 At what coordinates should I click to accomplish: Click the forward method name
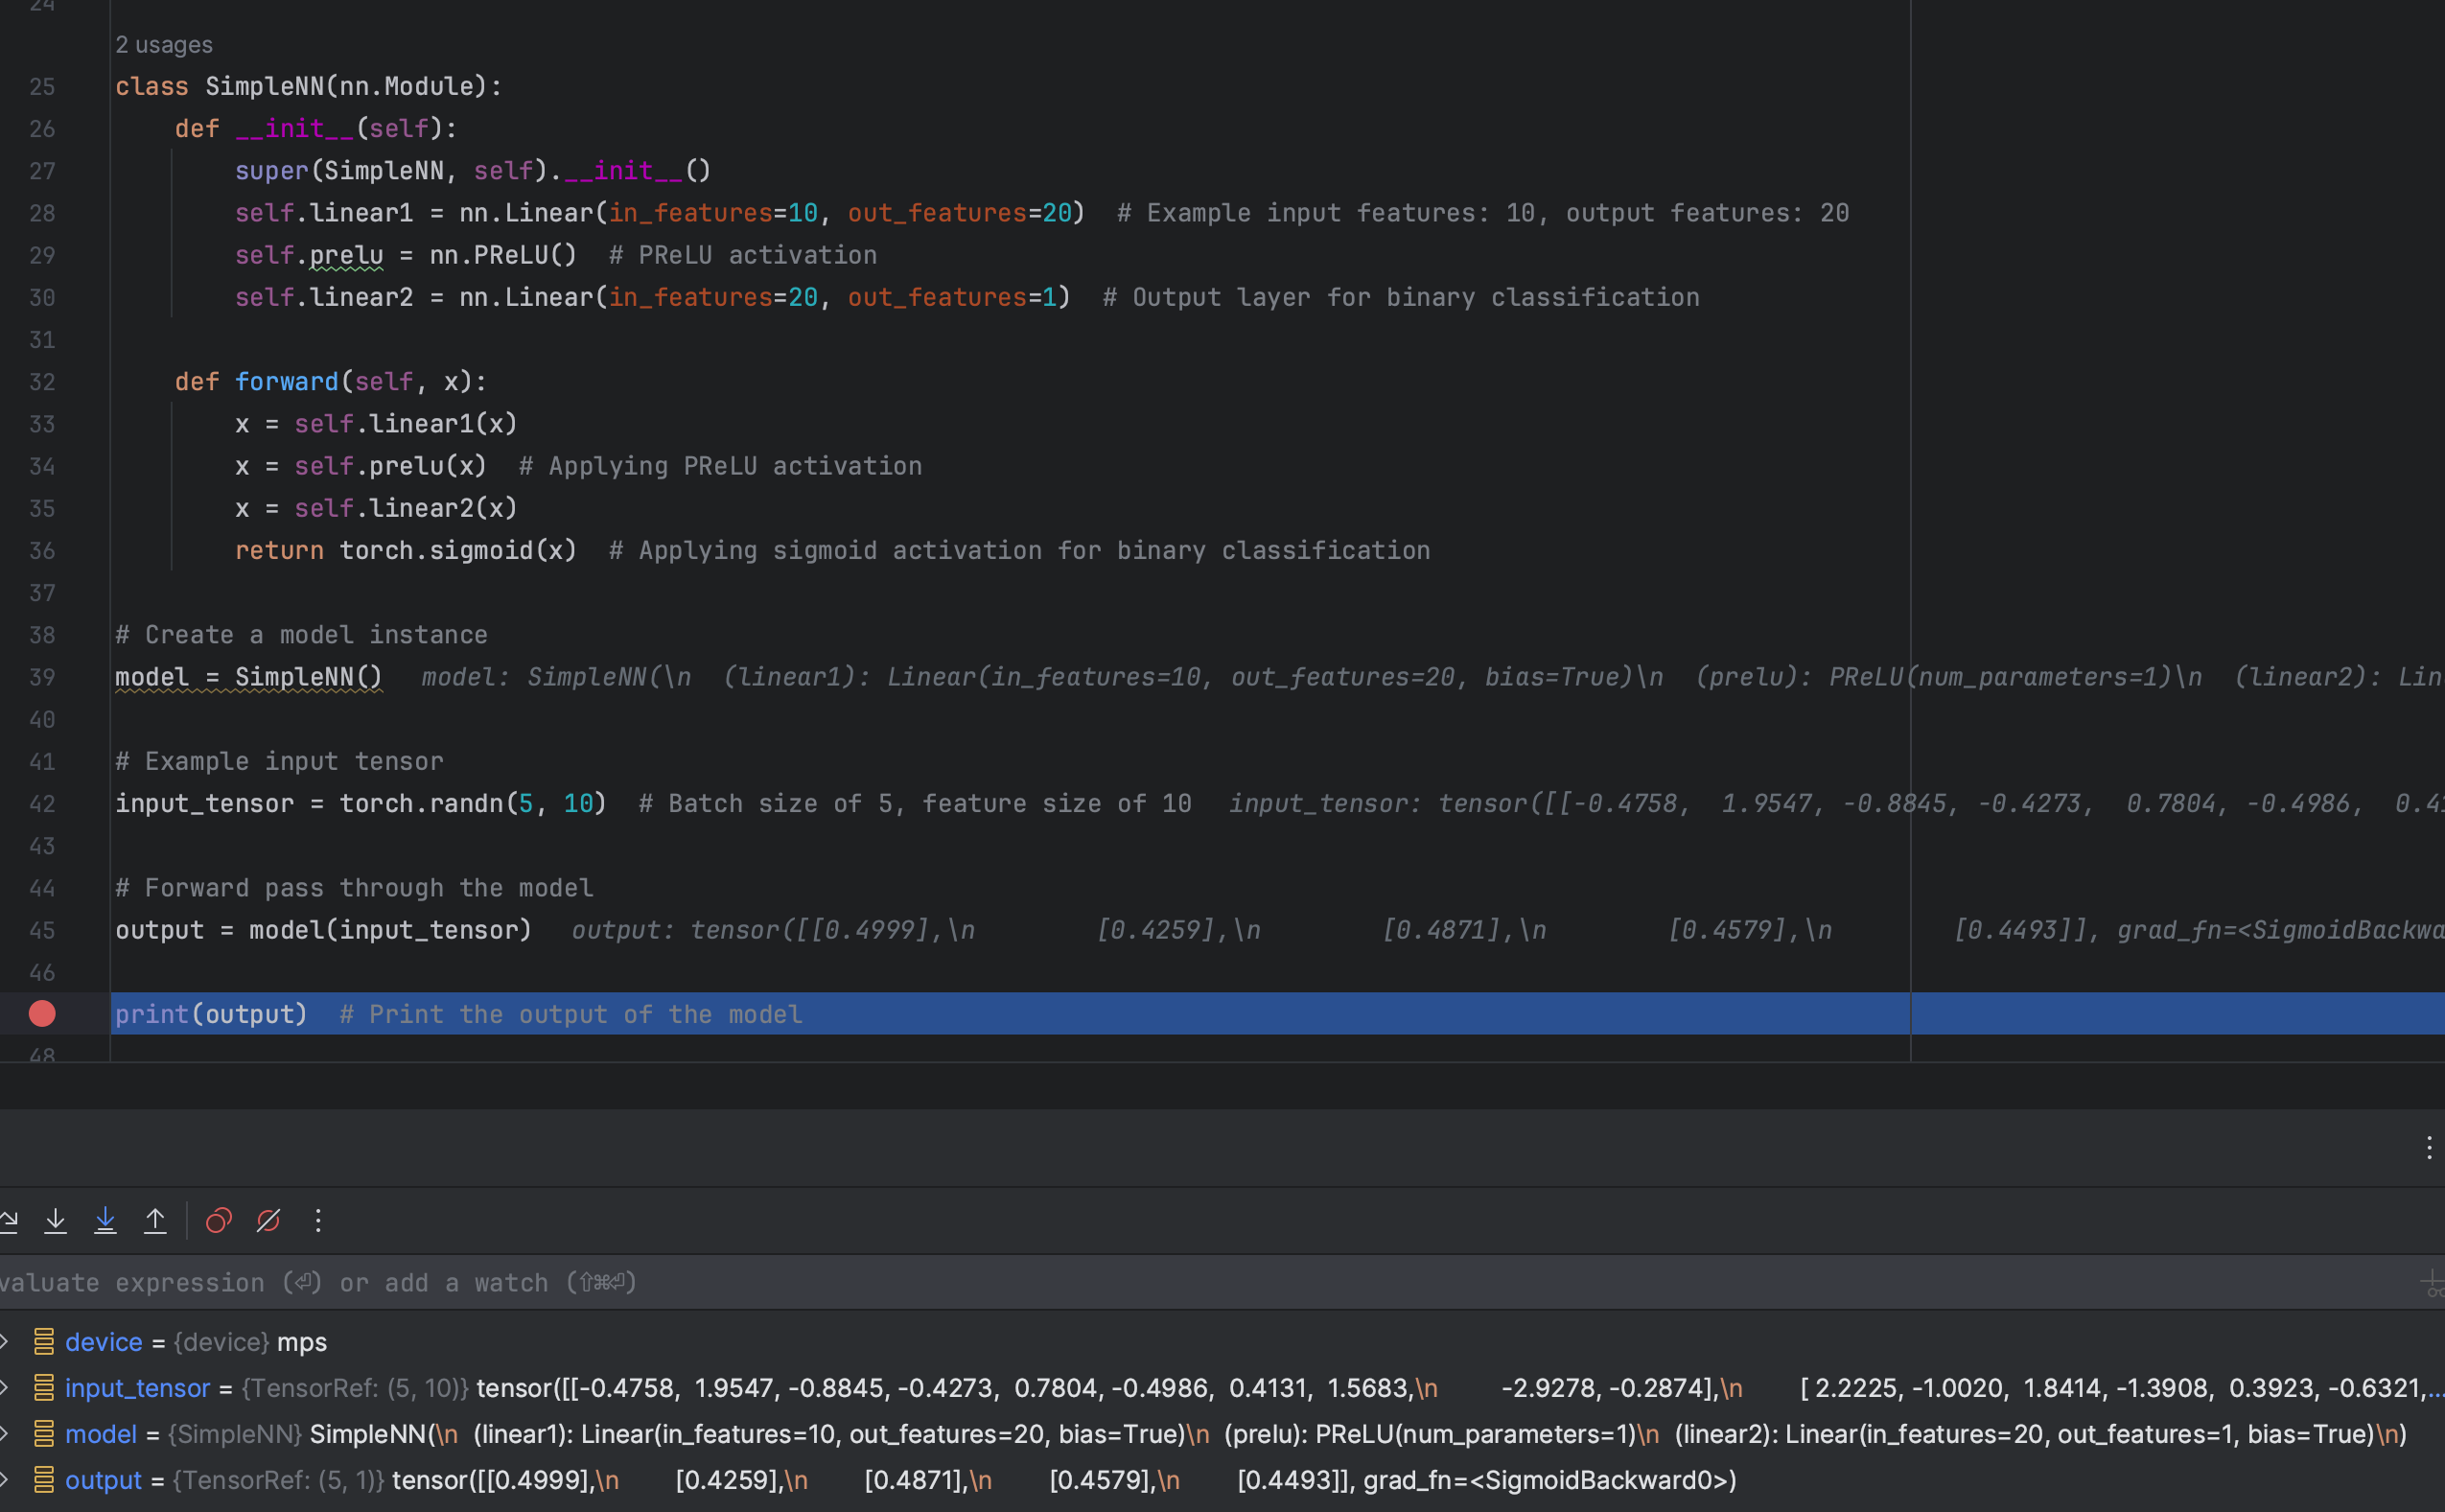tap(286, 382)
